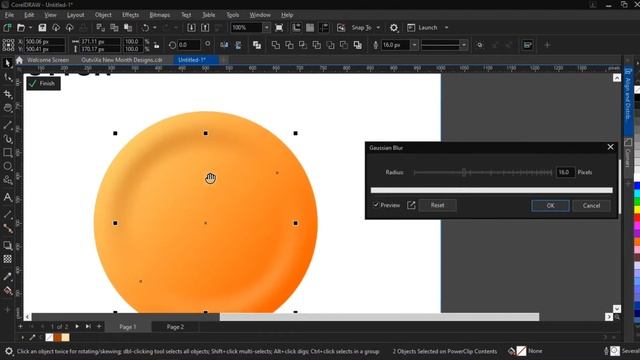Switch to the Page 2 tab
Viewport: 640px width, 360px height.
(175, 327)
